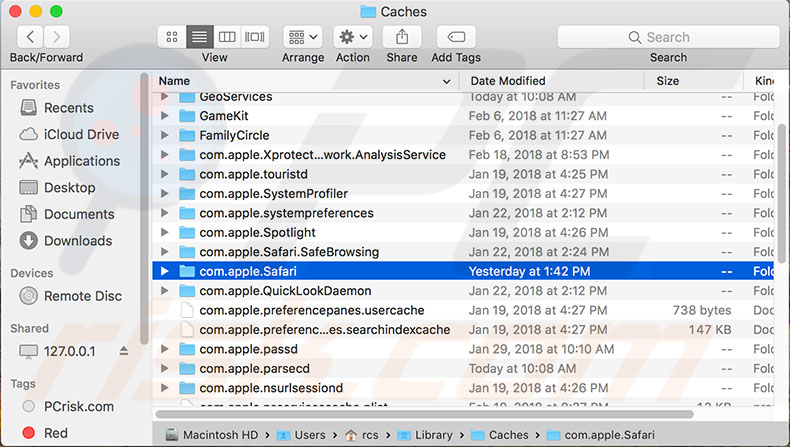Click 'Jan 29, 2018 at 10:10 AM' date
This screenshot has height=447, width=790.
click(x=542, y=349)
